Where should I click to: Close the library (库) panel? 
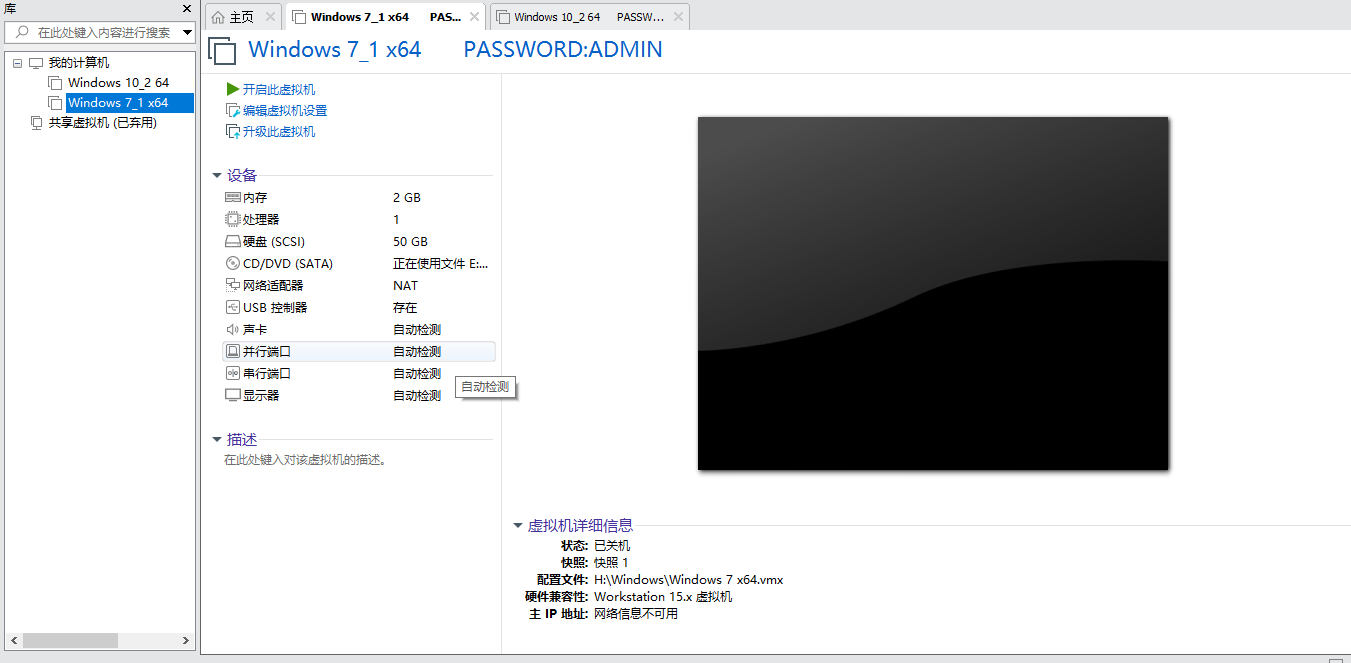coord(187,8)
